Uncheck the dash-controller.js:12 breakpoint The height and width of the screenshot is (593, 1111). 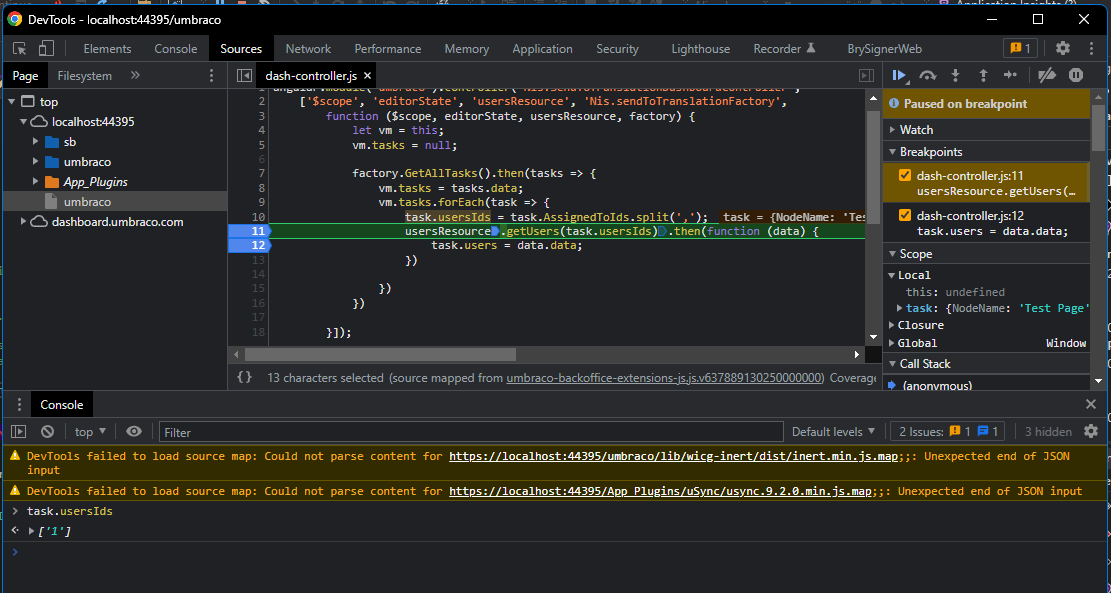click(905, 215)
